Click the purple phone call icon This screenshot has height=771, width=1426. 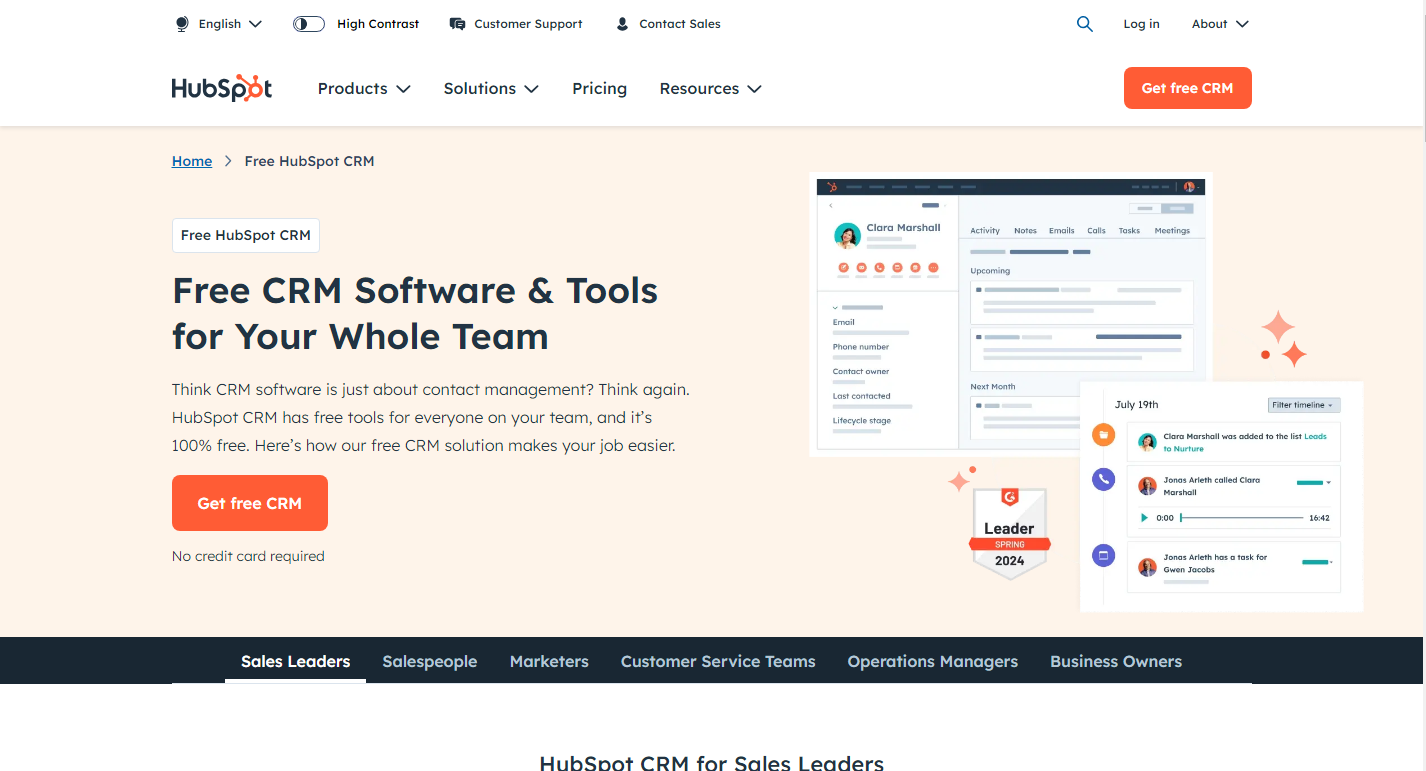tap(1103, 479)
